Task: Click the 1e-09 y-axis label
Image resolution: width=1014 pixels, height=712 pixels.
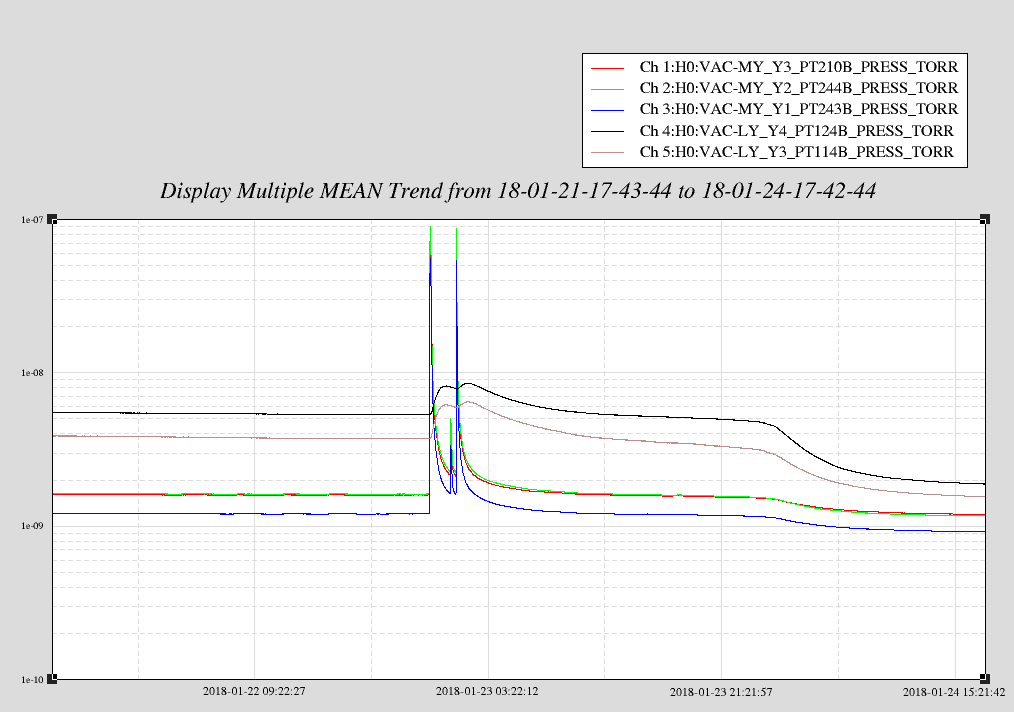Action: point(32,527)
